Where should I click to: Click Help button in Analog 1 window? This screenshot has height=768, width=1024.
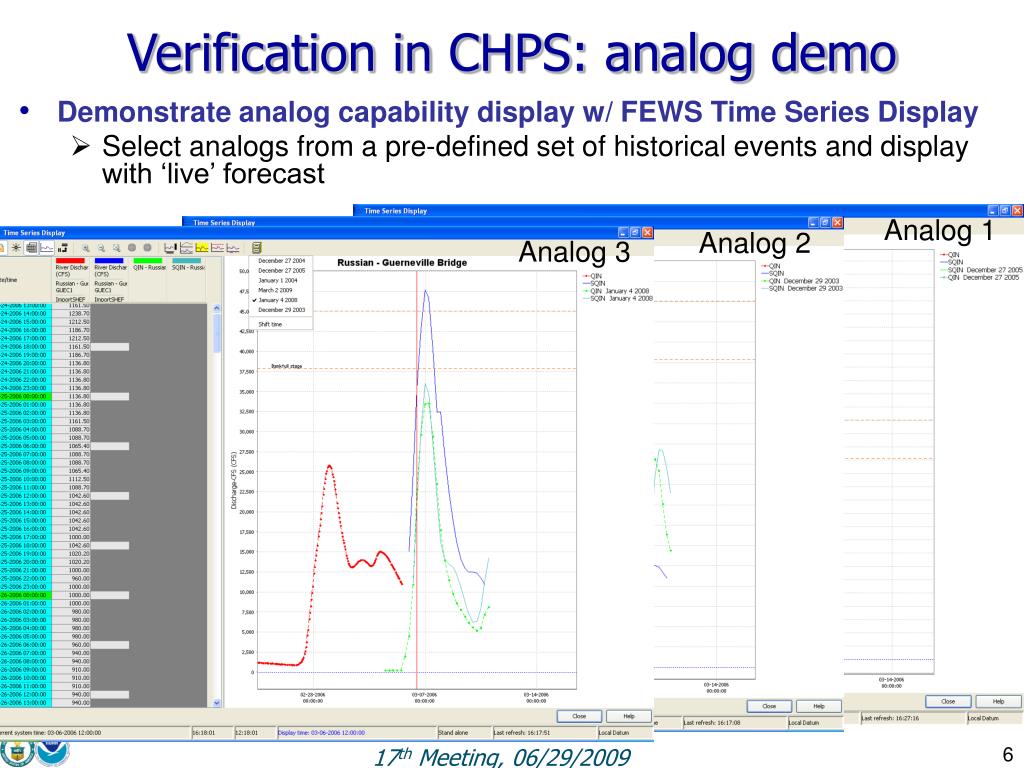[999, 701]
